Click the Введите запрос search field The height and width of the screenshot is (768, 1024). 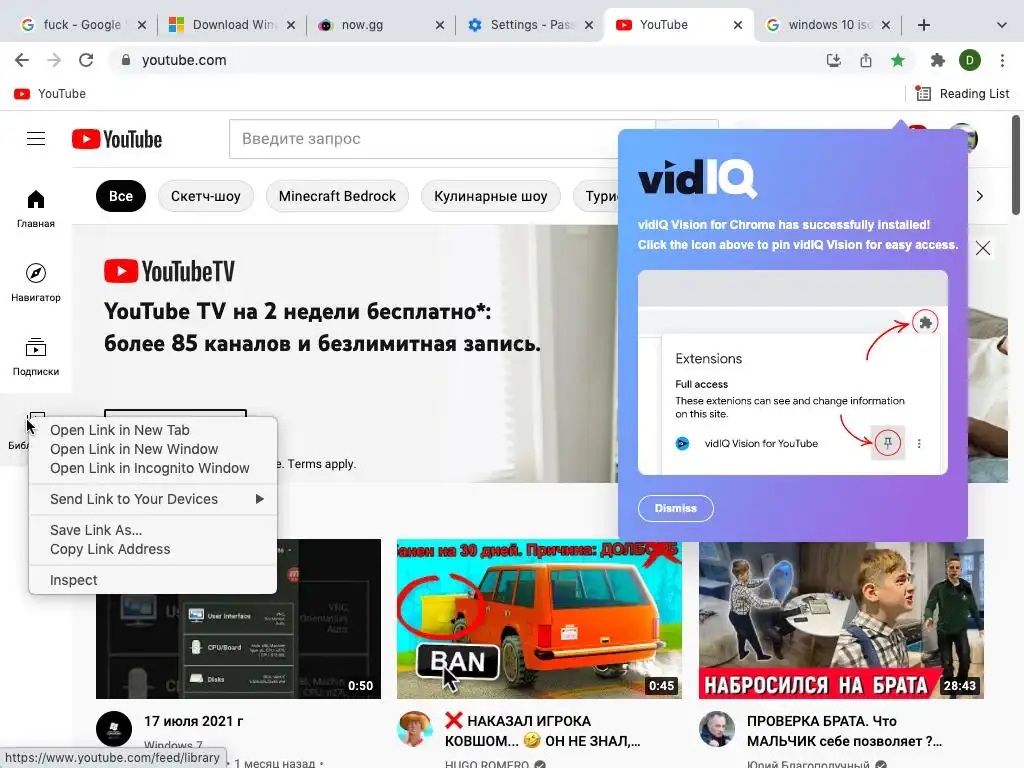(424, 139)
